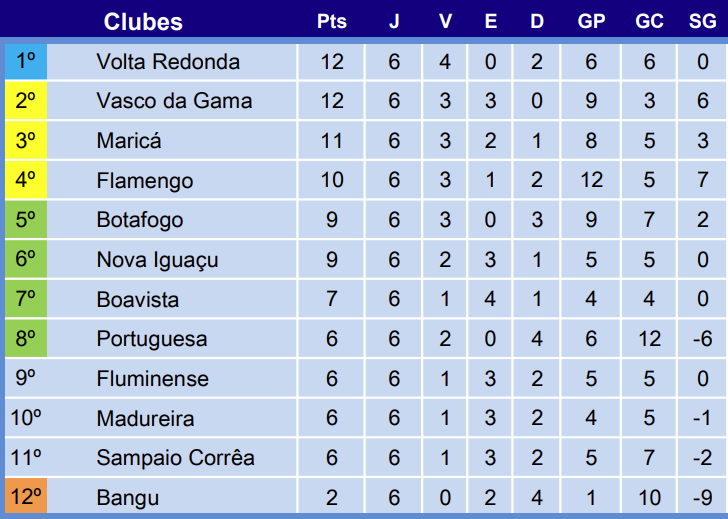Click Maricá's 11 points cell
Image resolution: width=728 pixels, height=519 pixels.
click(331, 141)
